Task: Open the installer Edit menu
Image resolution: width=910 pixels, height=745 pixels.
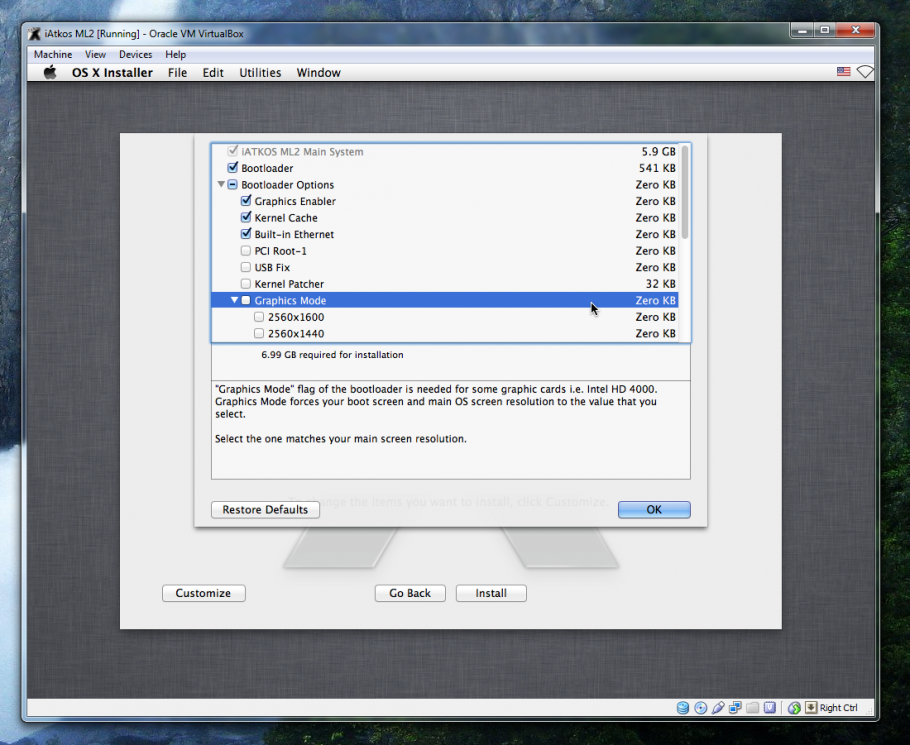Action: [213, 73]
